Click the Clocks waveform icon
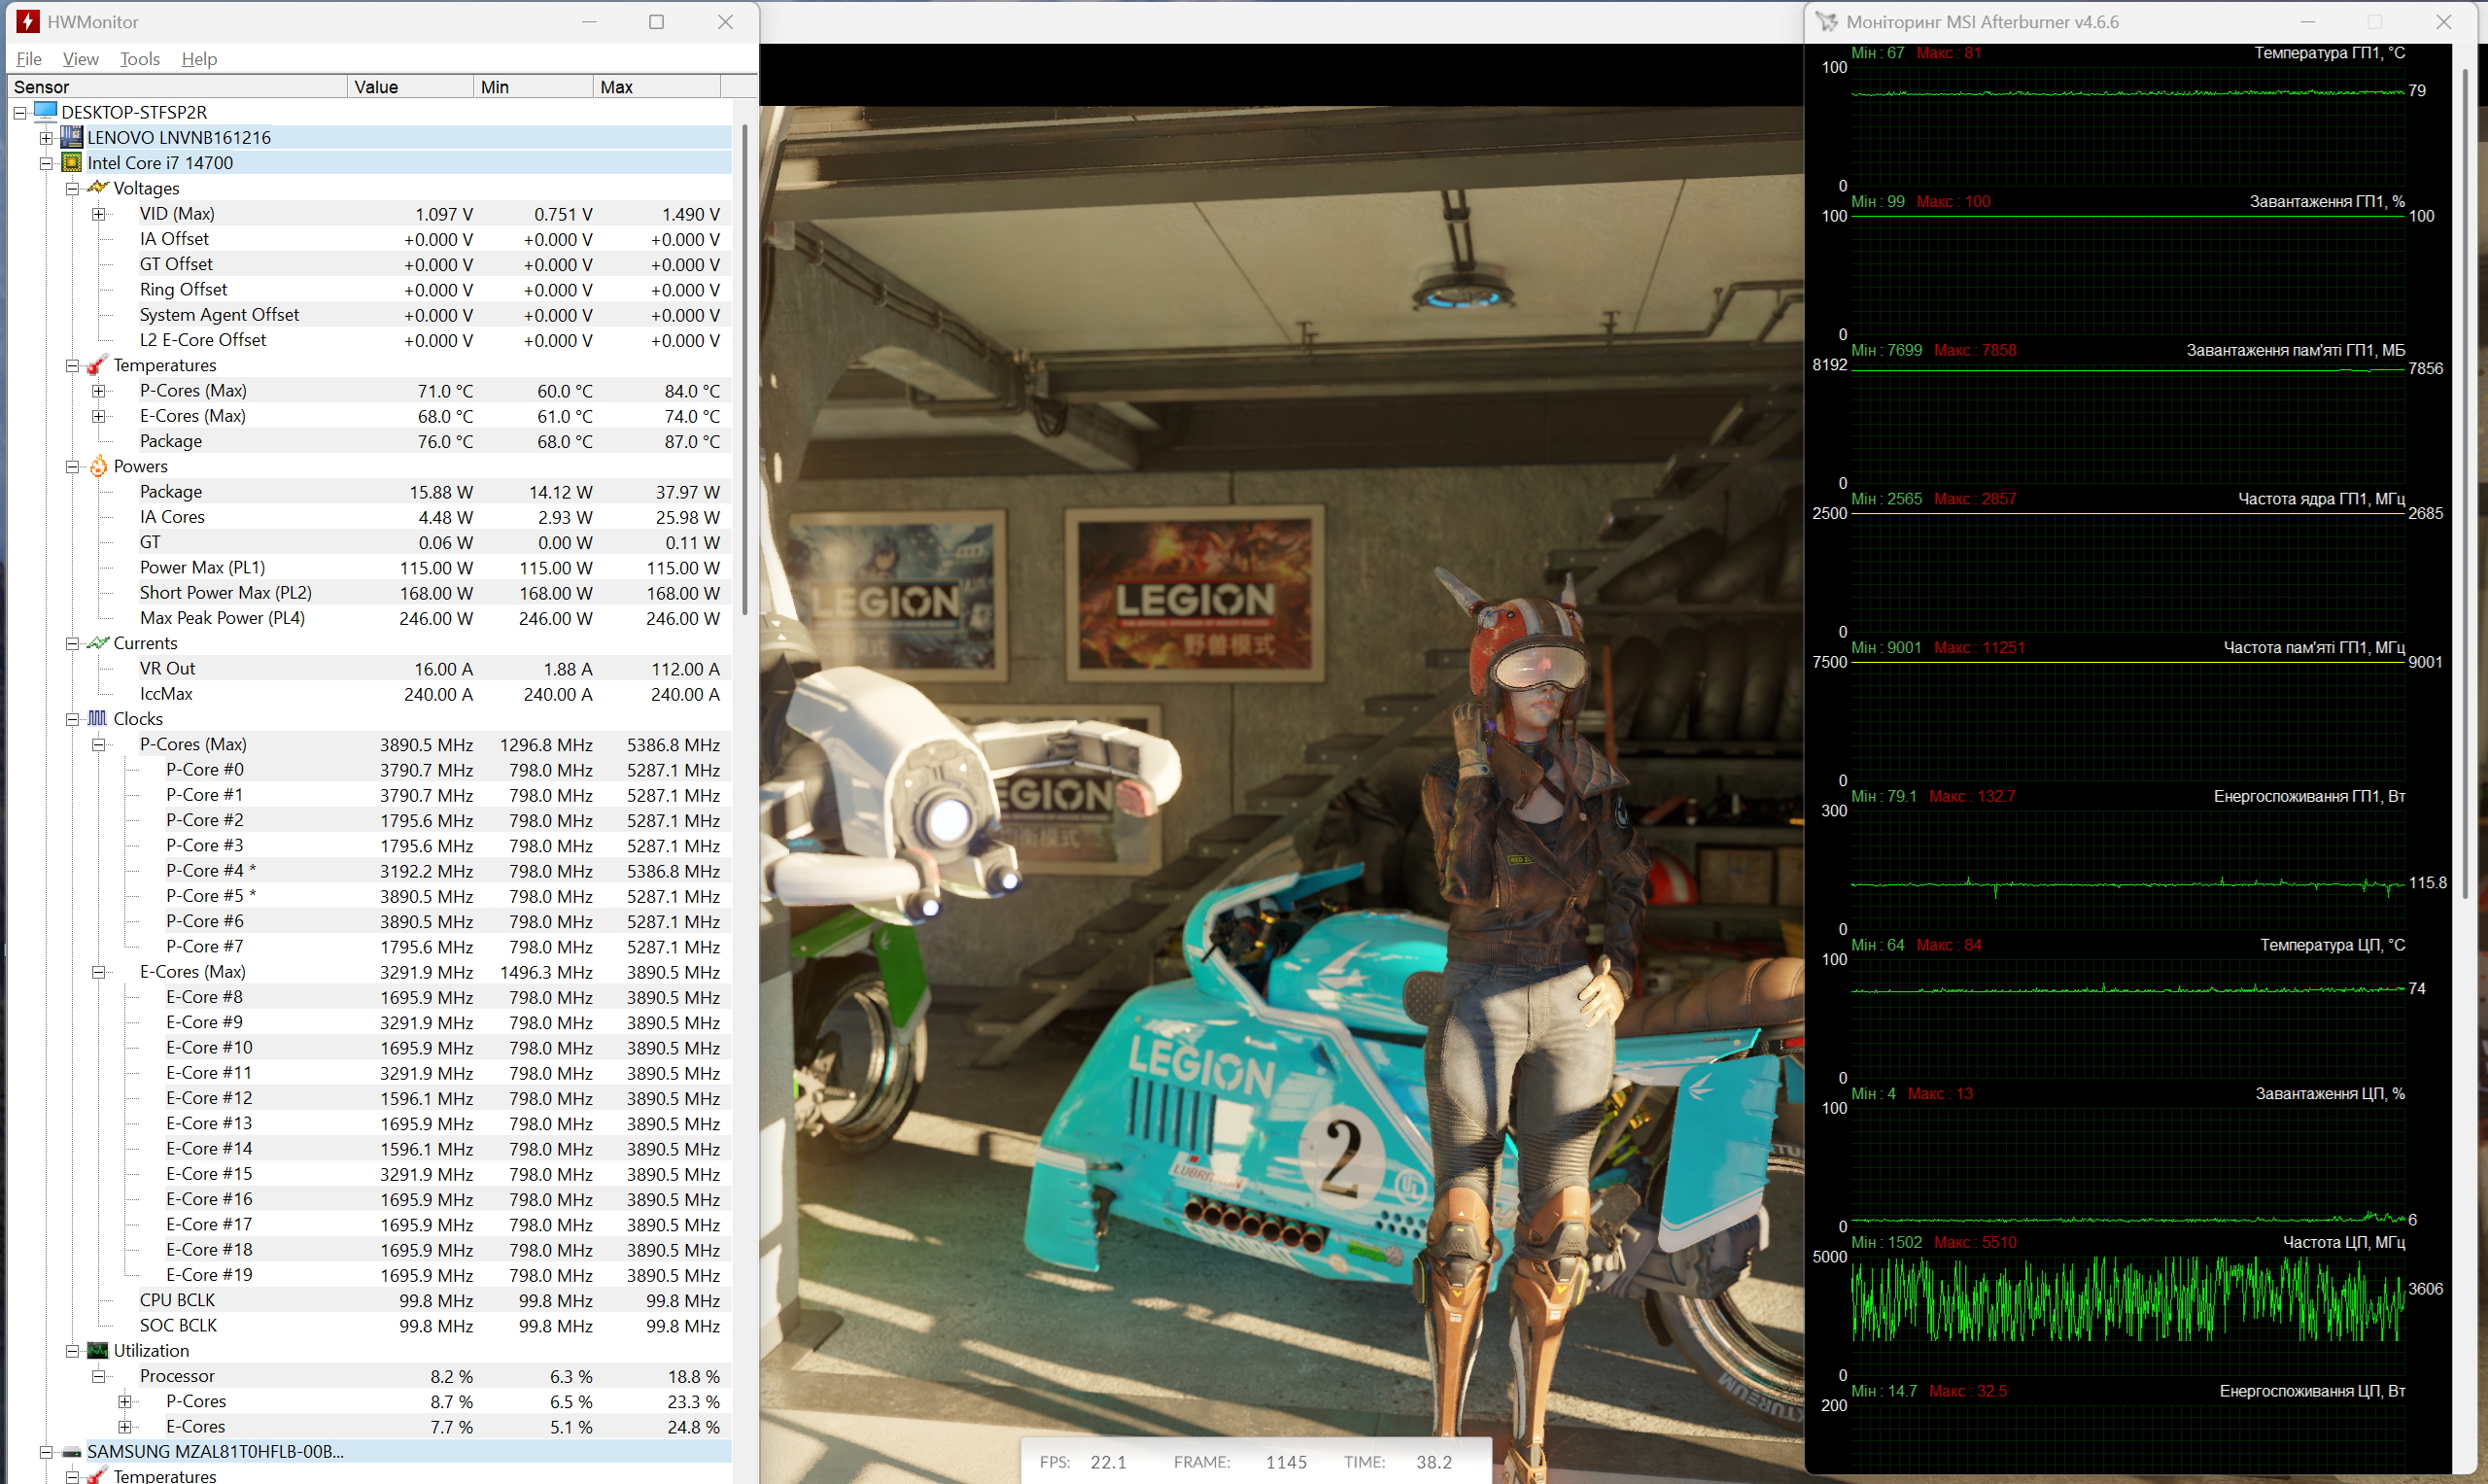Image resolution: width=2488 pixels, height=1484 pixels. 97,718
